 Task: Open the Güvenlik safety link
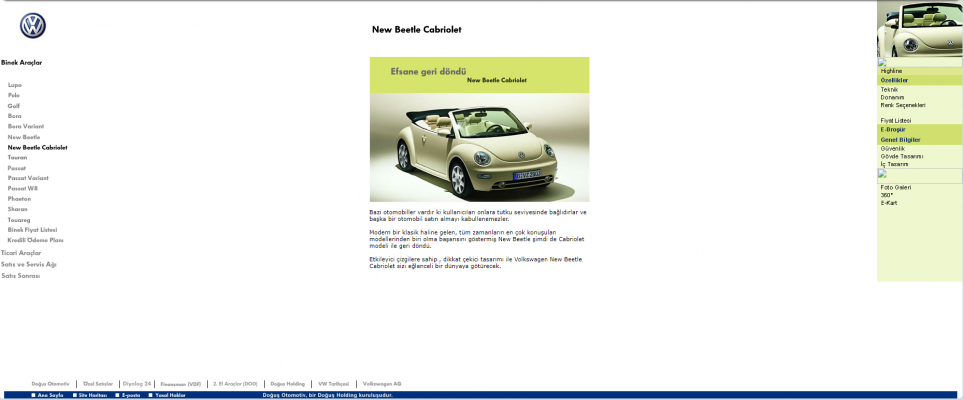[893, 149]
